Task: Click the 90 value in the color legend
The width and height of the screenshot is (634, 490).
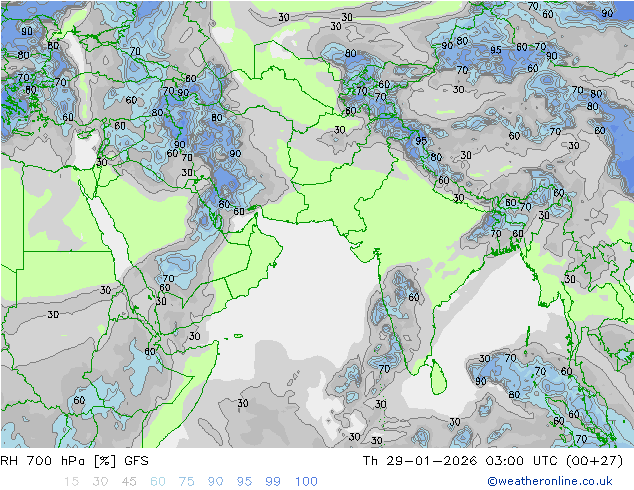Action: [x=215, y=482]
